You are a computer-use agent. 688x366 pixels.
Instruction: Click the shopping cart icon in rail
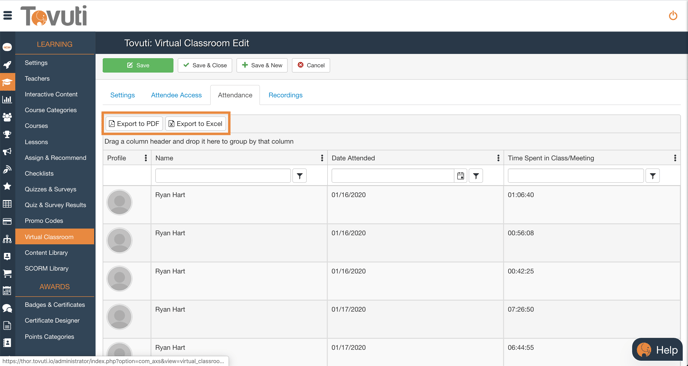tap(7, 273)
